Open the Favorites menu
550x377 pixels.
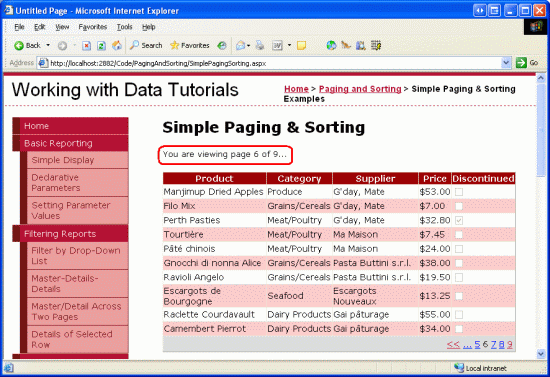(x=93, y=27)
